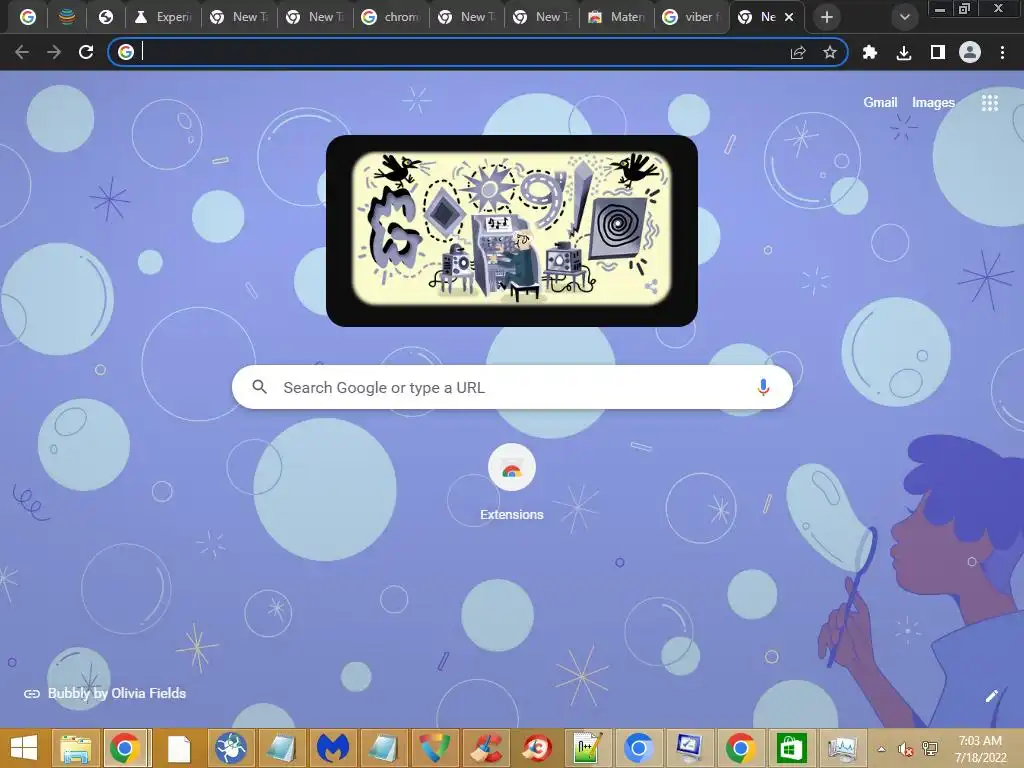The image size is (1024, 768).
Task: Close the active New Tab
Action: [x=789, y=17]
